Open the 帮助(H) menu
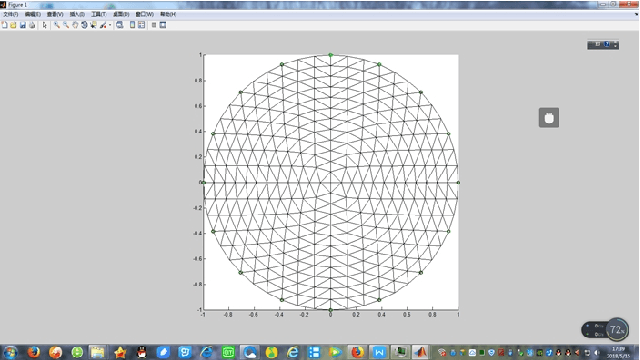This screenshot has width=640, height=360. tap(168, 14)
